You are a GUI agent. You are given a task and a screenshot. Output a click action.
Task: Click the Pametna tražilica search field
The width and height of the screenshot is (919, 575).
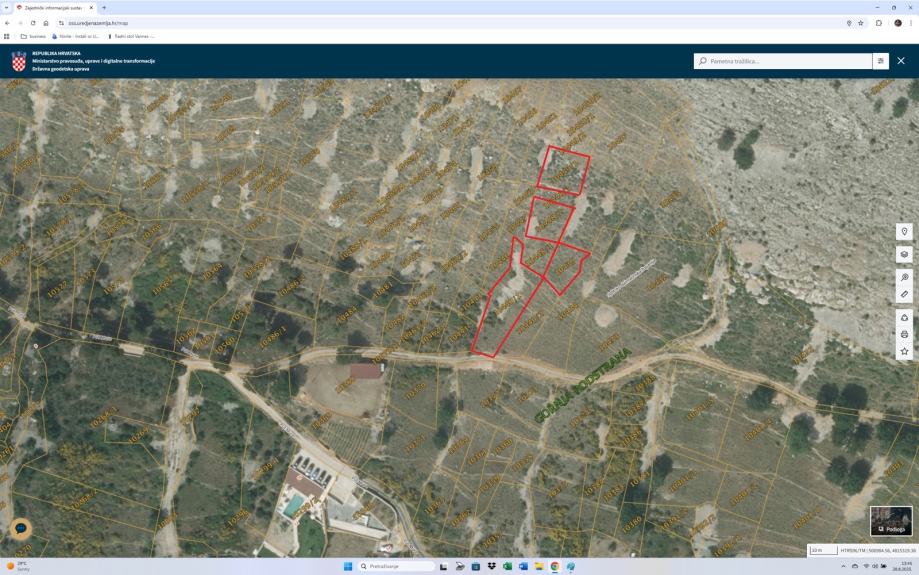(x=783, y=61)
